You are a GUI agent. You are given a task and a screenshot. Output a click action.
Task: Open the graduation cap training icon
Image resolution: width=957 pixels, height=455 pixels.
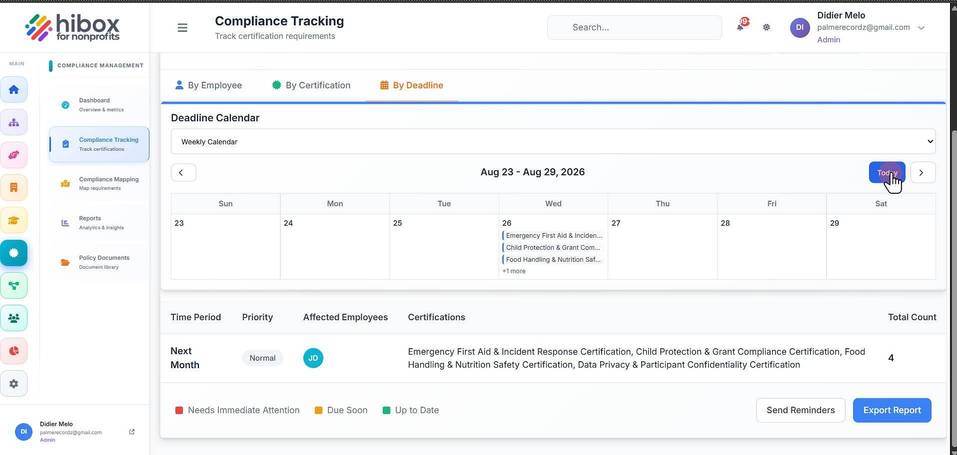[13, 220]
